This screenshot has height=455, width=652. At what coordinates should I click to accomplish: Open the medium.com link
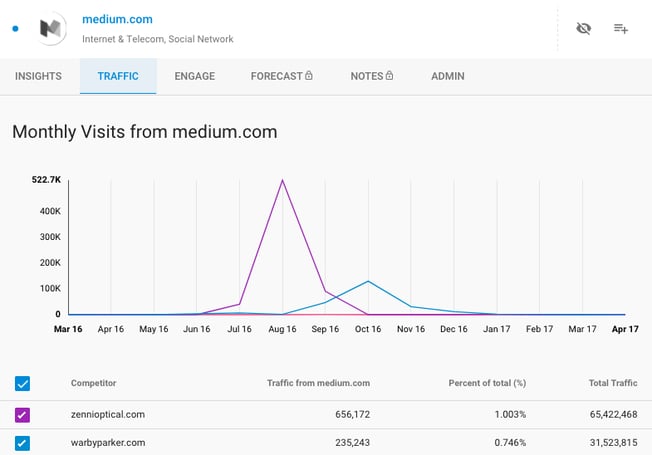coord(117,19)
